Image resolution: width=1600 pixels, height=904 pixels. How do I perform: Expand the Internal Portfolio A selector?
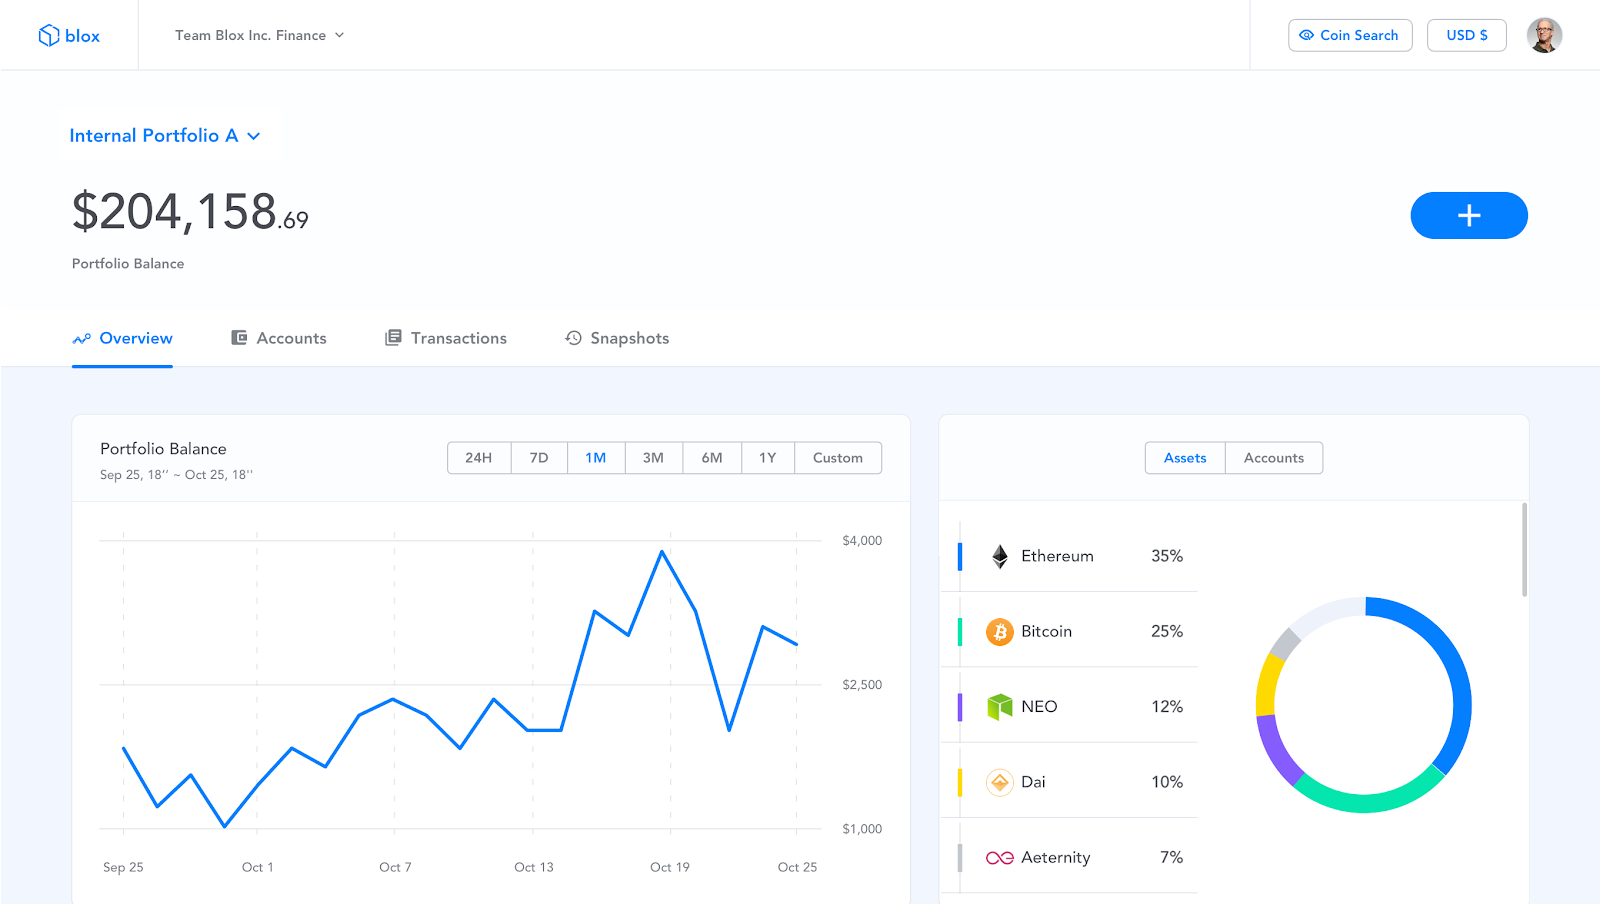165,136
